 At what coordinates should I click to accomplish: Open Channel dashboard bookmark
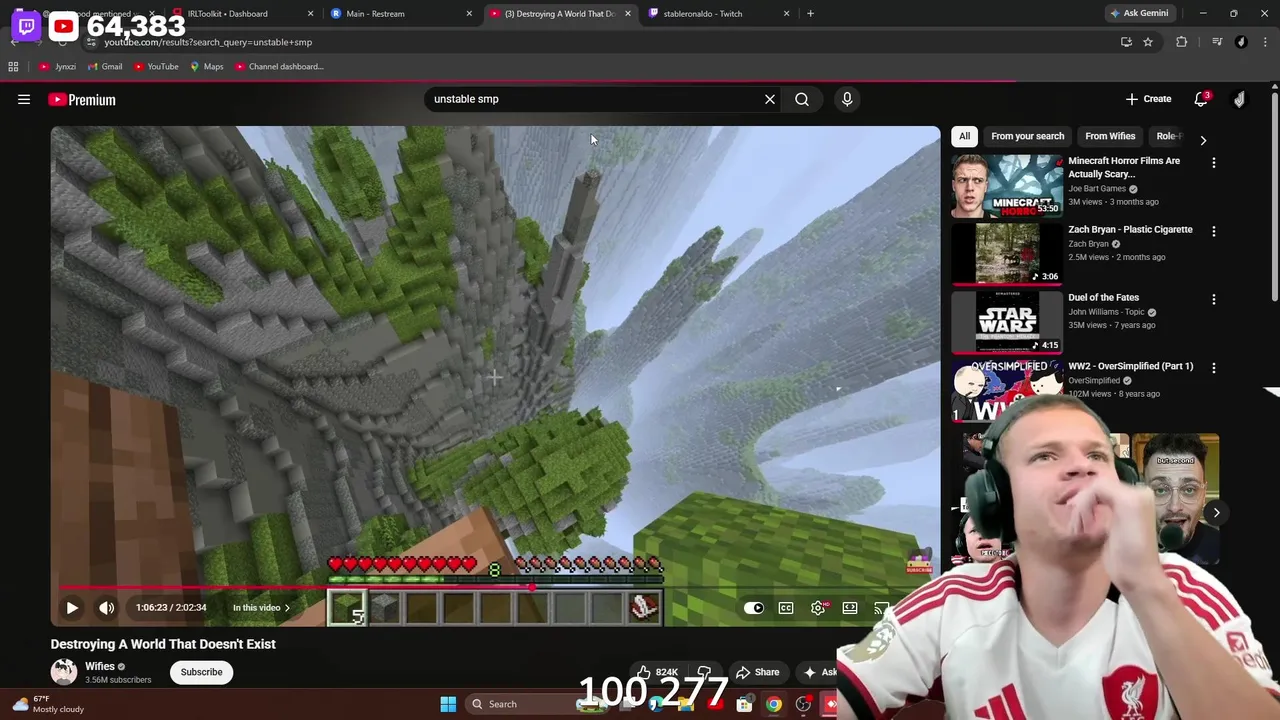click(x=279, y=67)
